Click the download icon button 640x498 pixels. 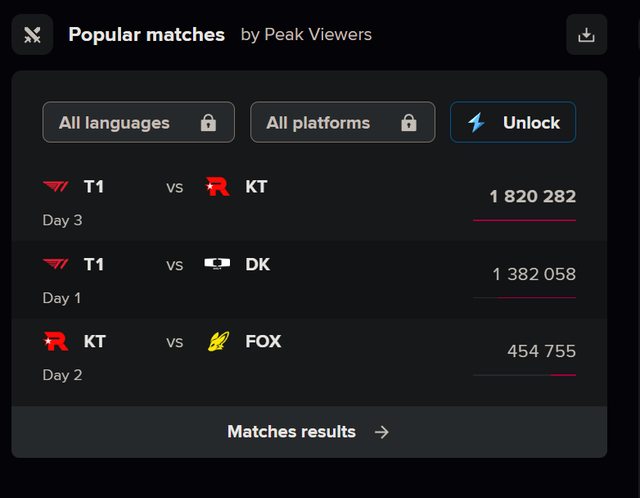click(x=586, y=35)
